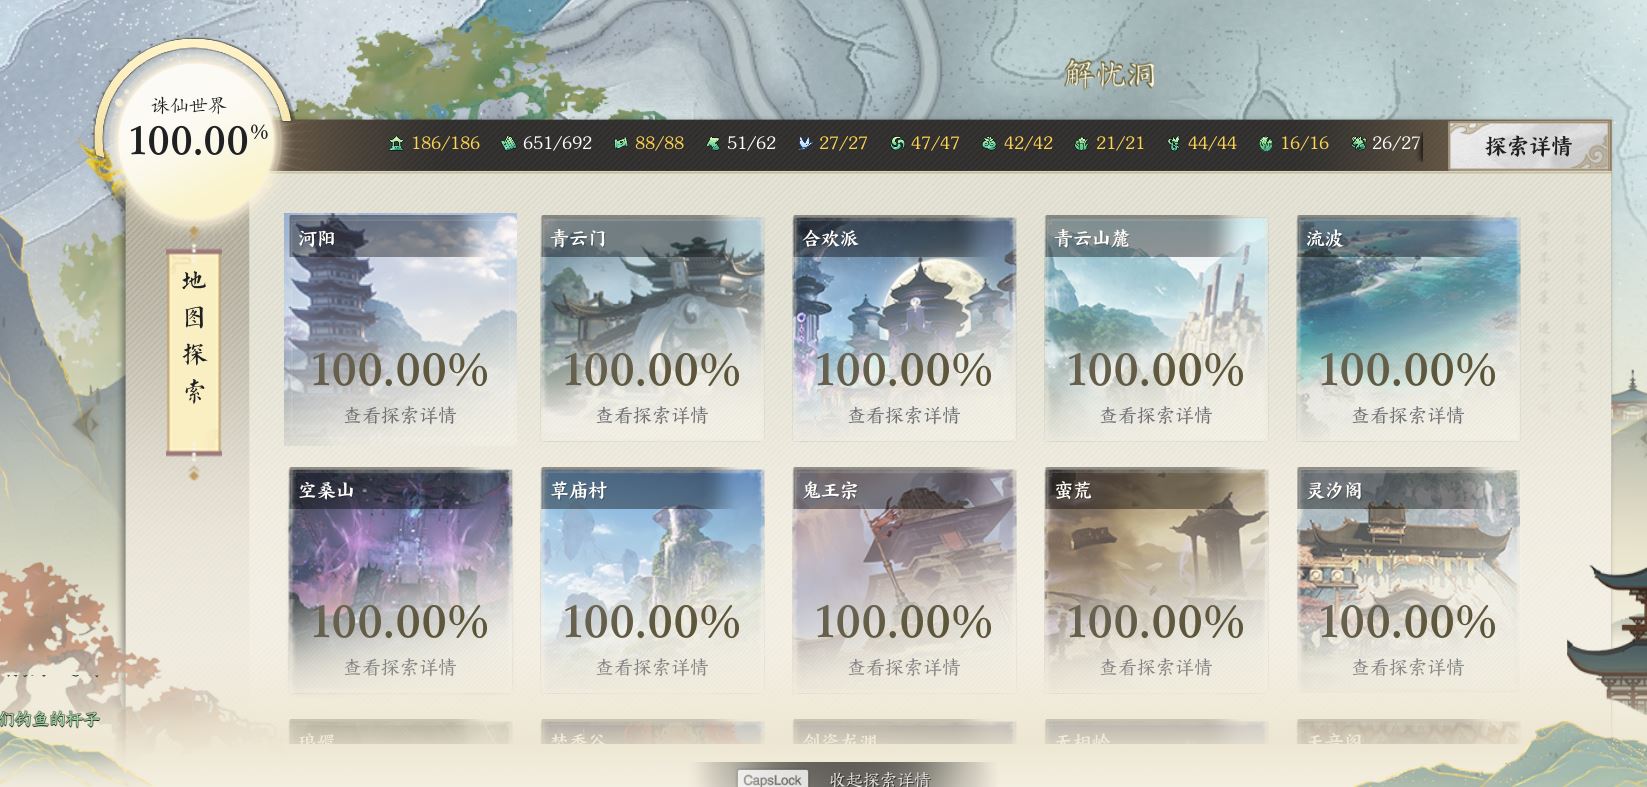Click the swirl icon beside 47/47
The image size is (1647, 787).
pos(897,144)
